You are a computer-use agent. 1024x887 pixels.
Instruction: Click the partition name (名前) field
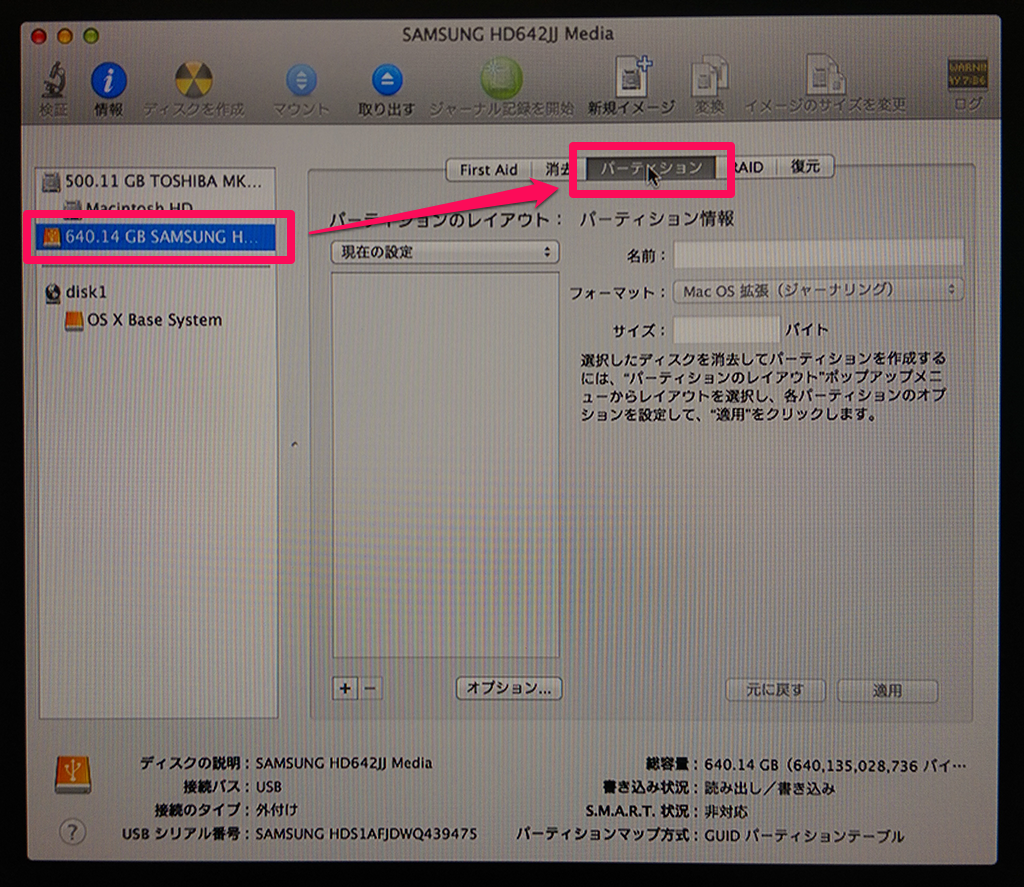[818, 253]
